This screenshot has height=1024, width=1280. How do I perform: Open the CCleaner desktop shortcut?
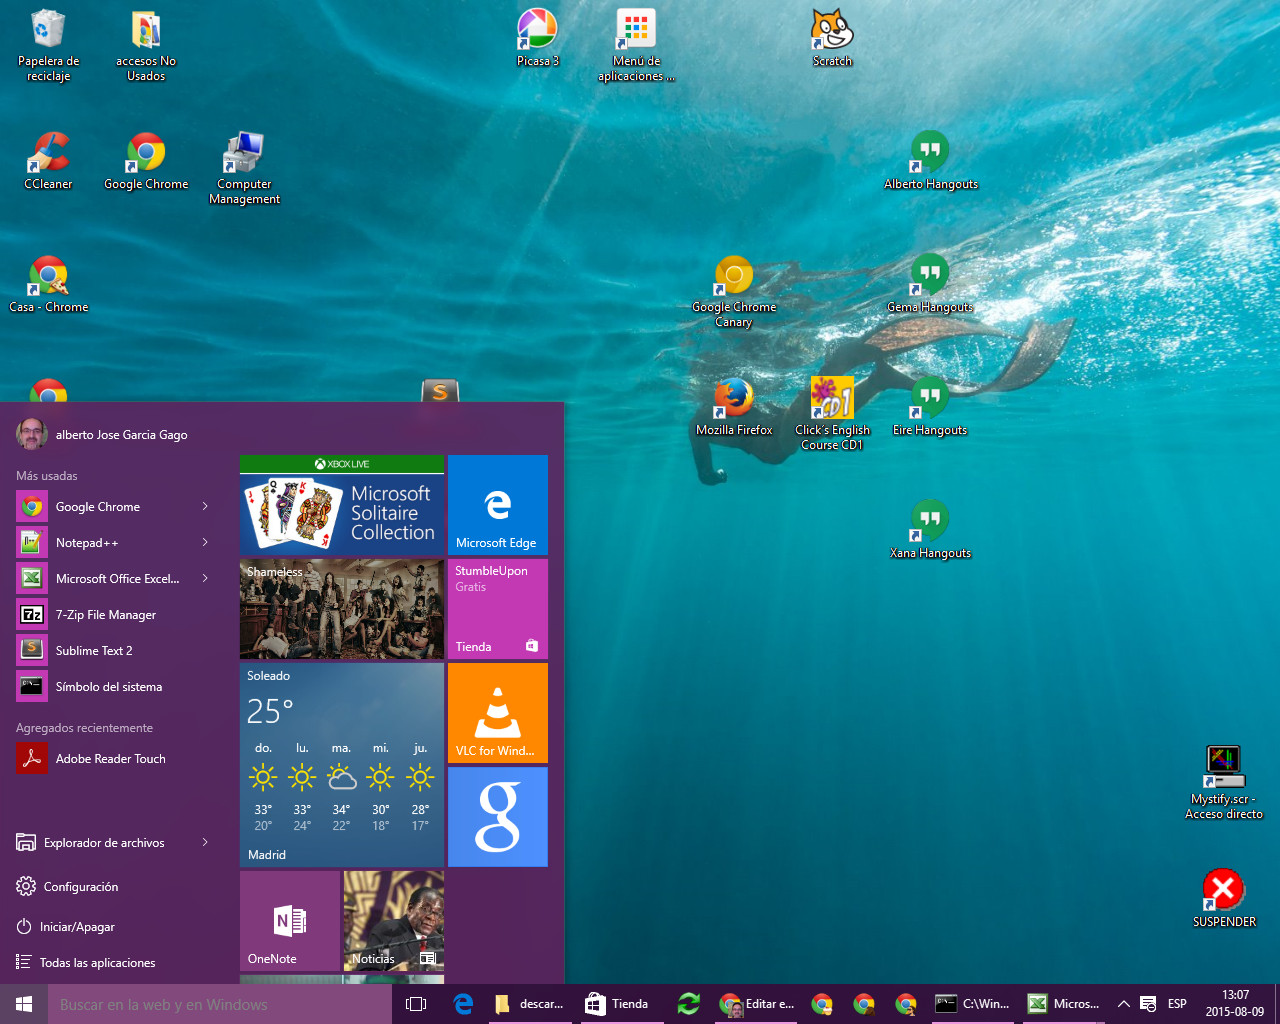click(x=48, y=155)
